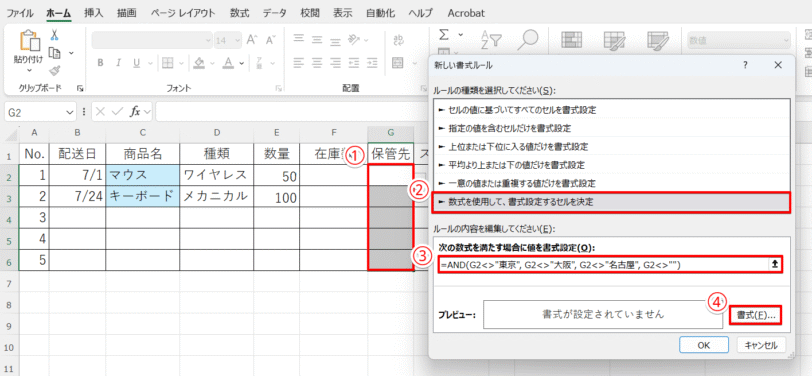Select cell containing キーボード

pyautogui.click(x=142, y=197)
